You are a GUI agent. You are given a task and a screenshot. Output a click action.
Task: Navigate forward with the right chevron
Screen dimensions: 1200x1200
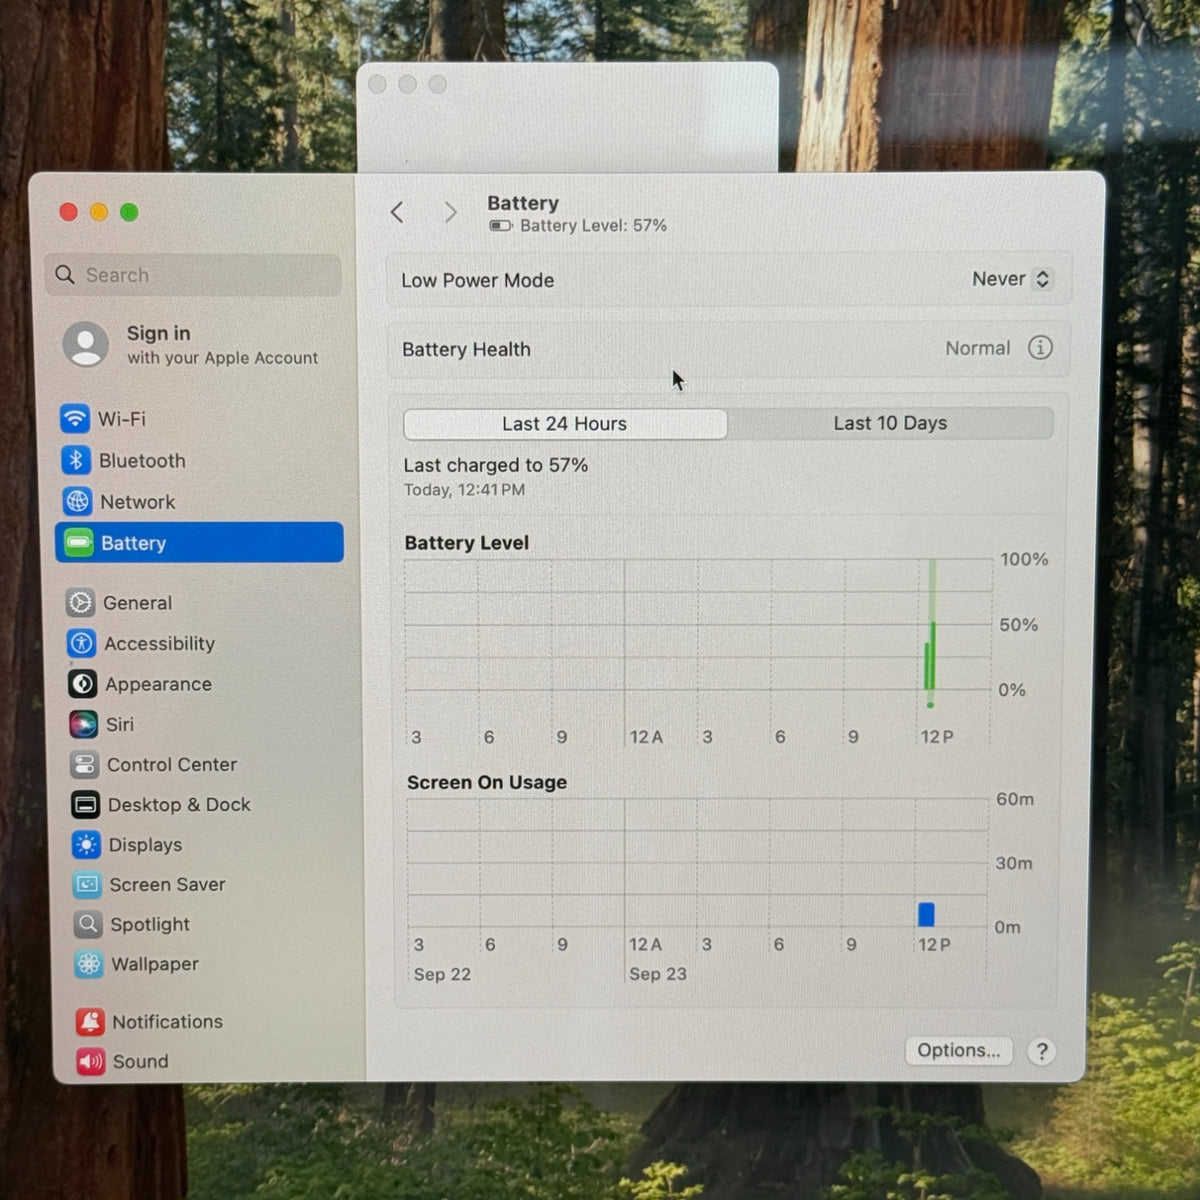(x=450, y=212)
